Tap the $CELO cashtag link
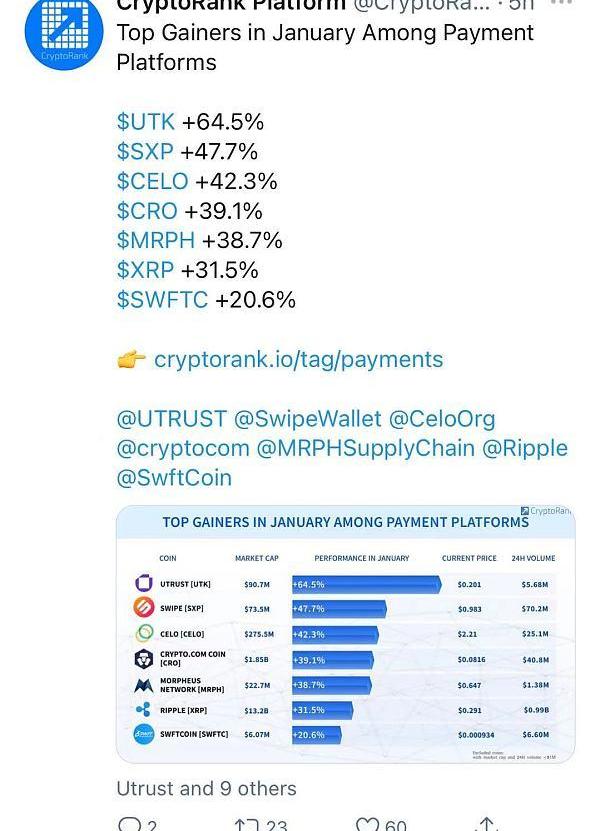The height and width of the screenshot is (831, 600). click(x=152, y=182)
